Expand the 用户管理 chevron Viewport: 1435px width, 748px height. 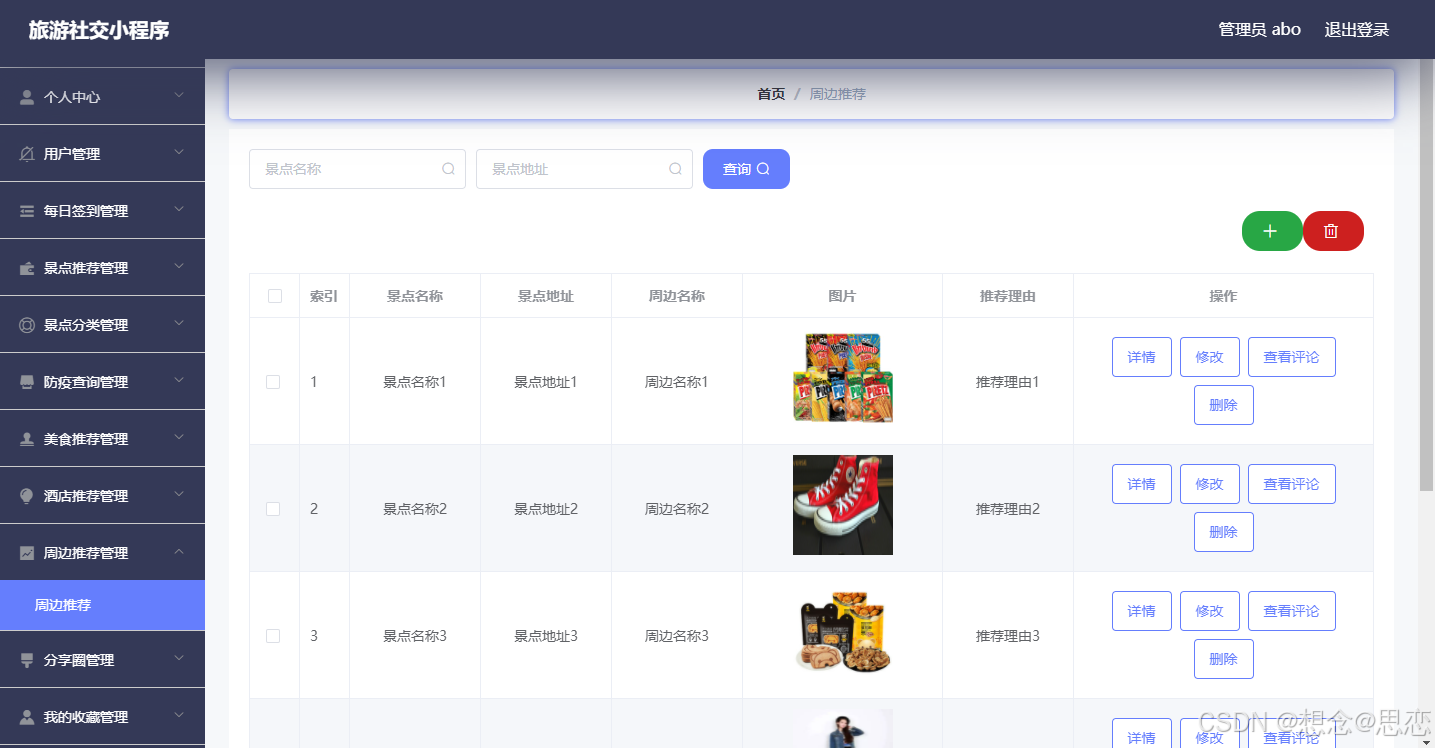179,153
